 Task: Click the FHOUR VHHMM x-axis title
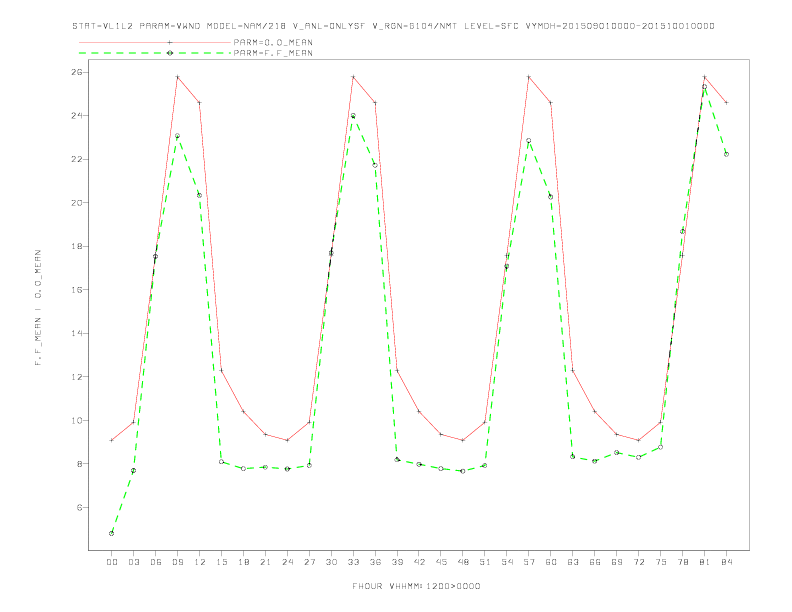click(x=416, y=586)
